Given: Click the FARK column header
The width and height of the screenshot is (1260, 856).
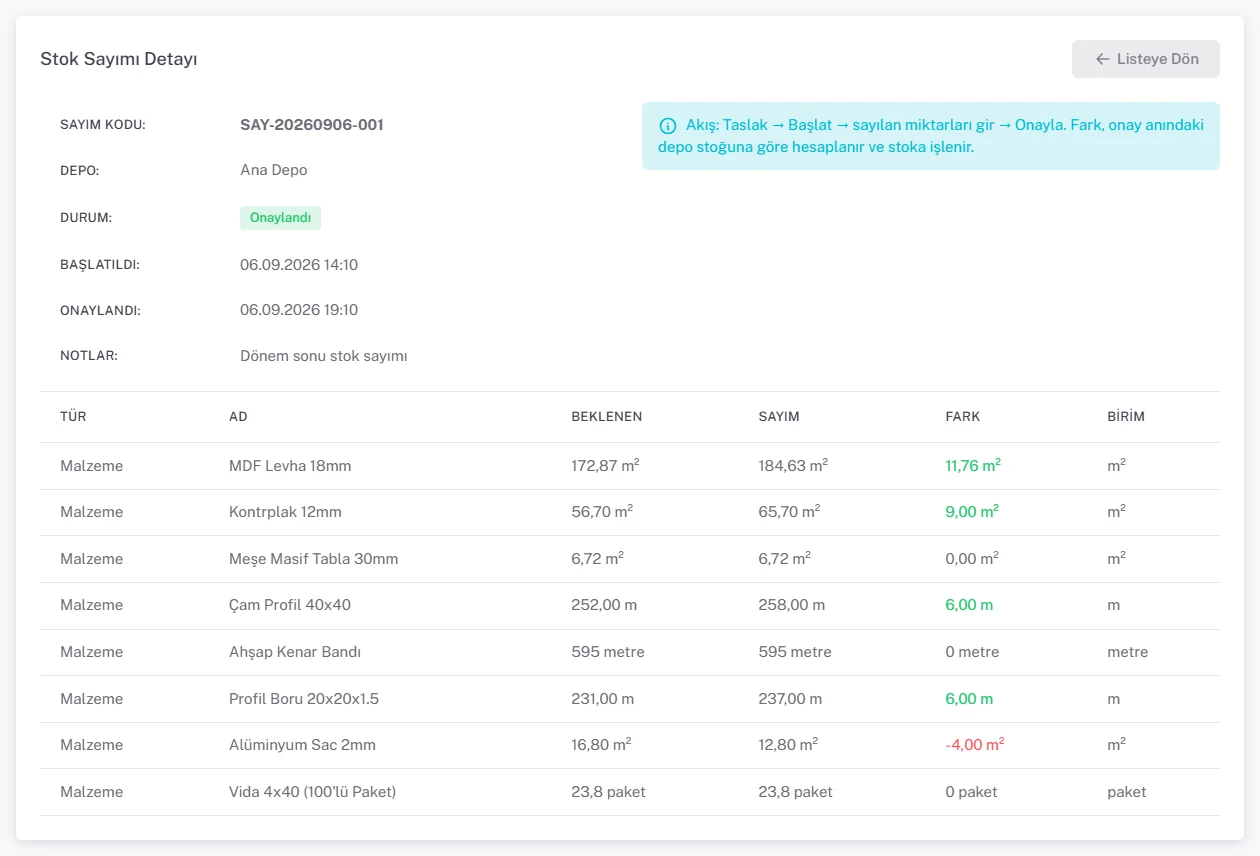Looking at the screenshot, I should pos(963,416).
